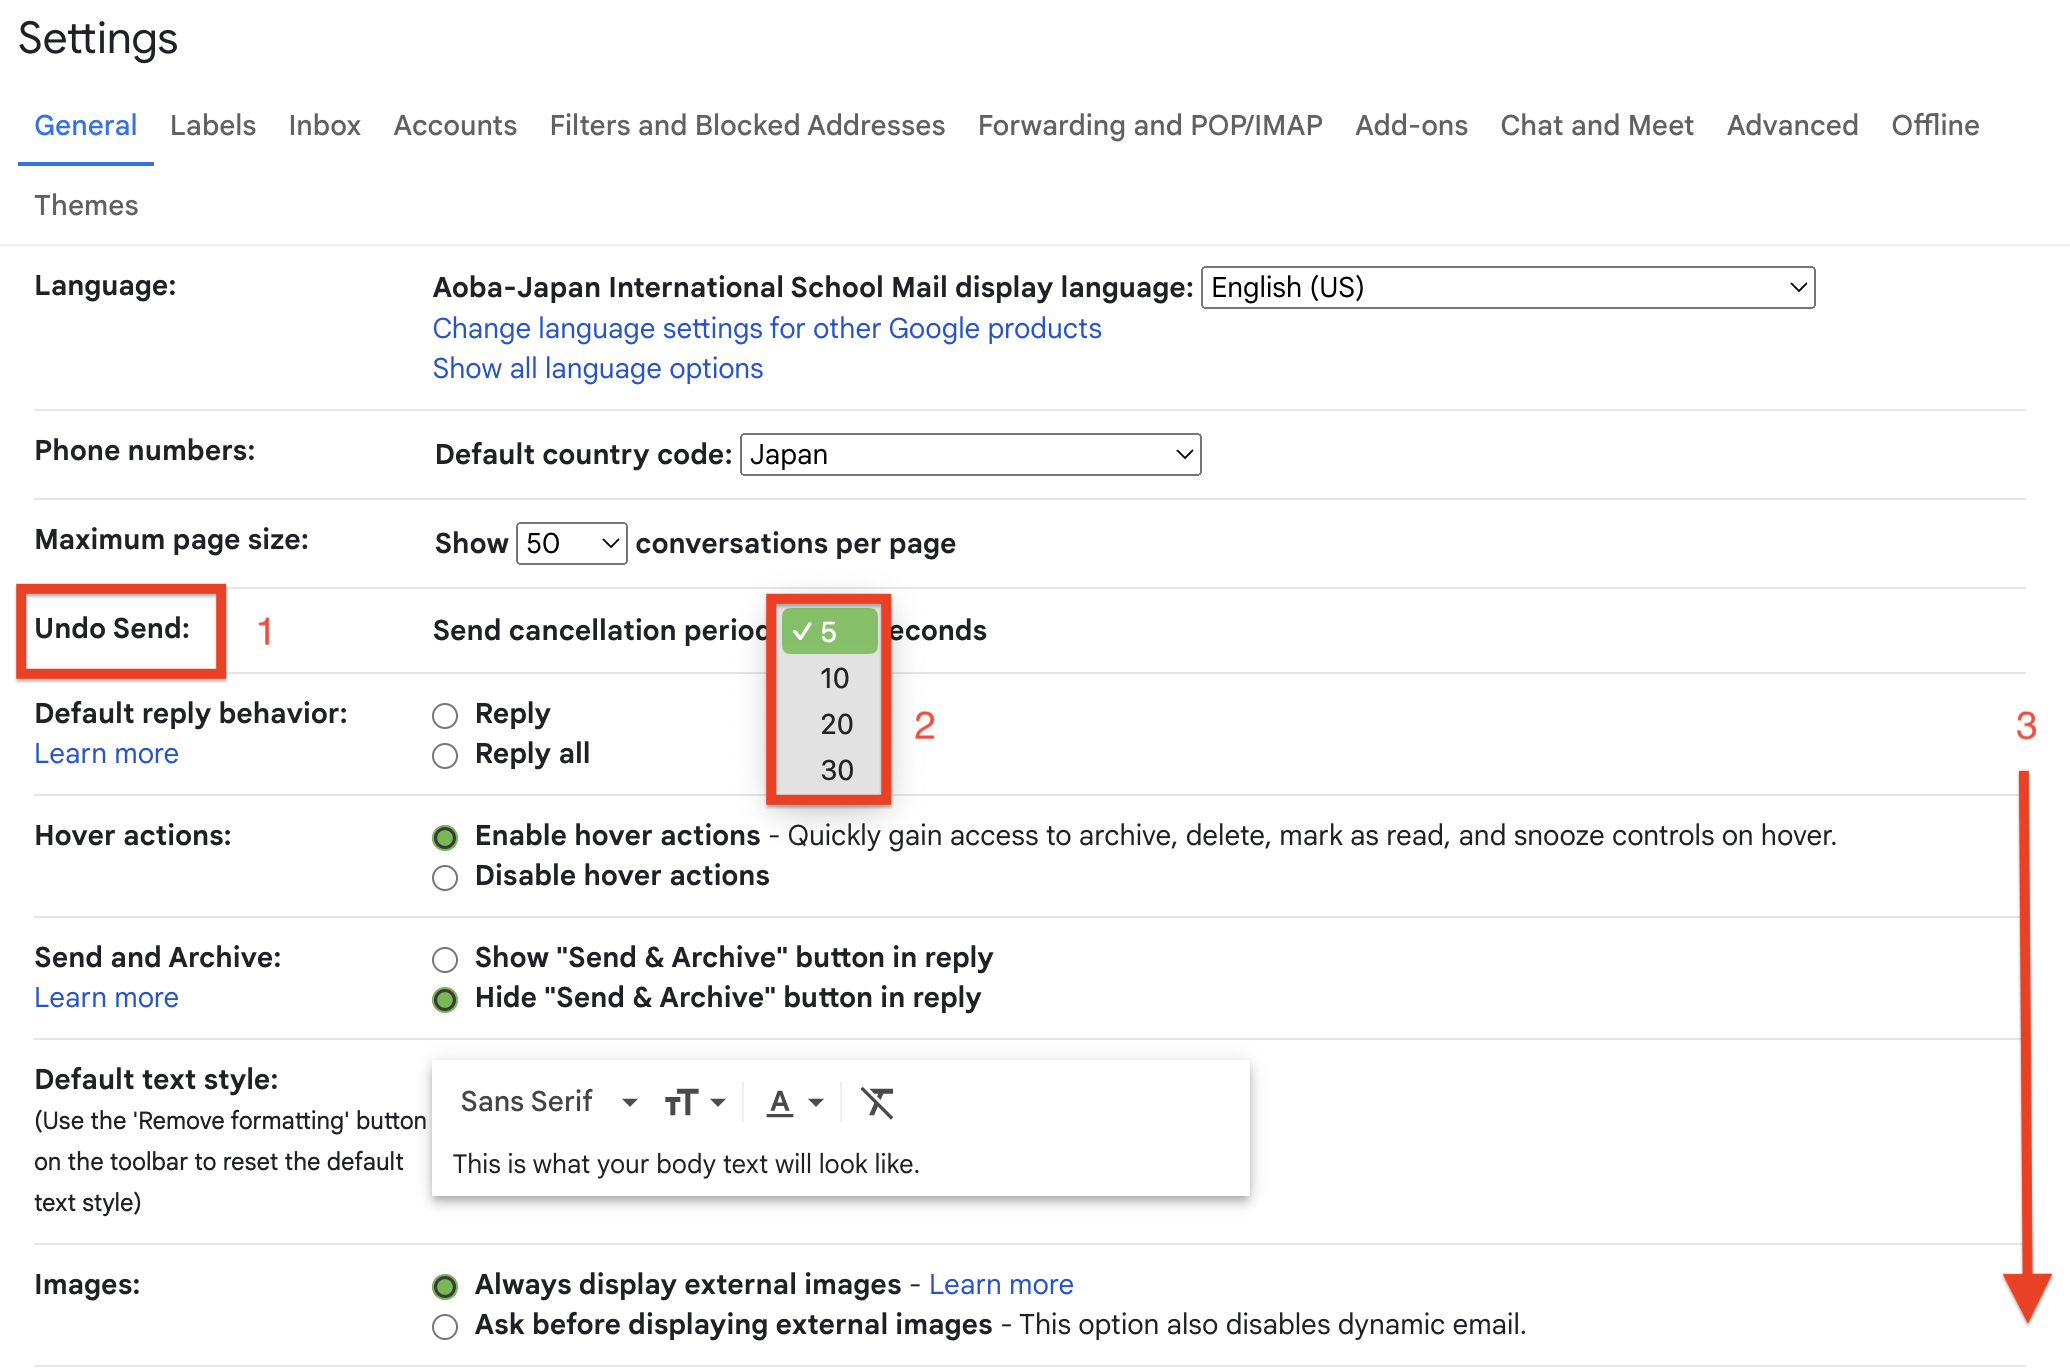This screenshot has height=1370, width=2070.
Task: Click Learn more under Send and Archive
Action: pyautogui.click(x=106, y=997)
